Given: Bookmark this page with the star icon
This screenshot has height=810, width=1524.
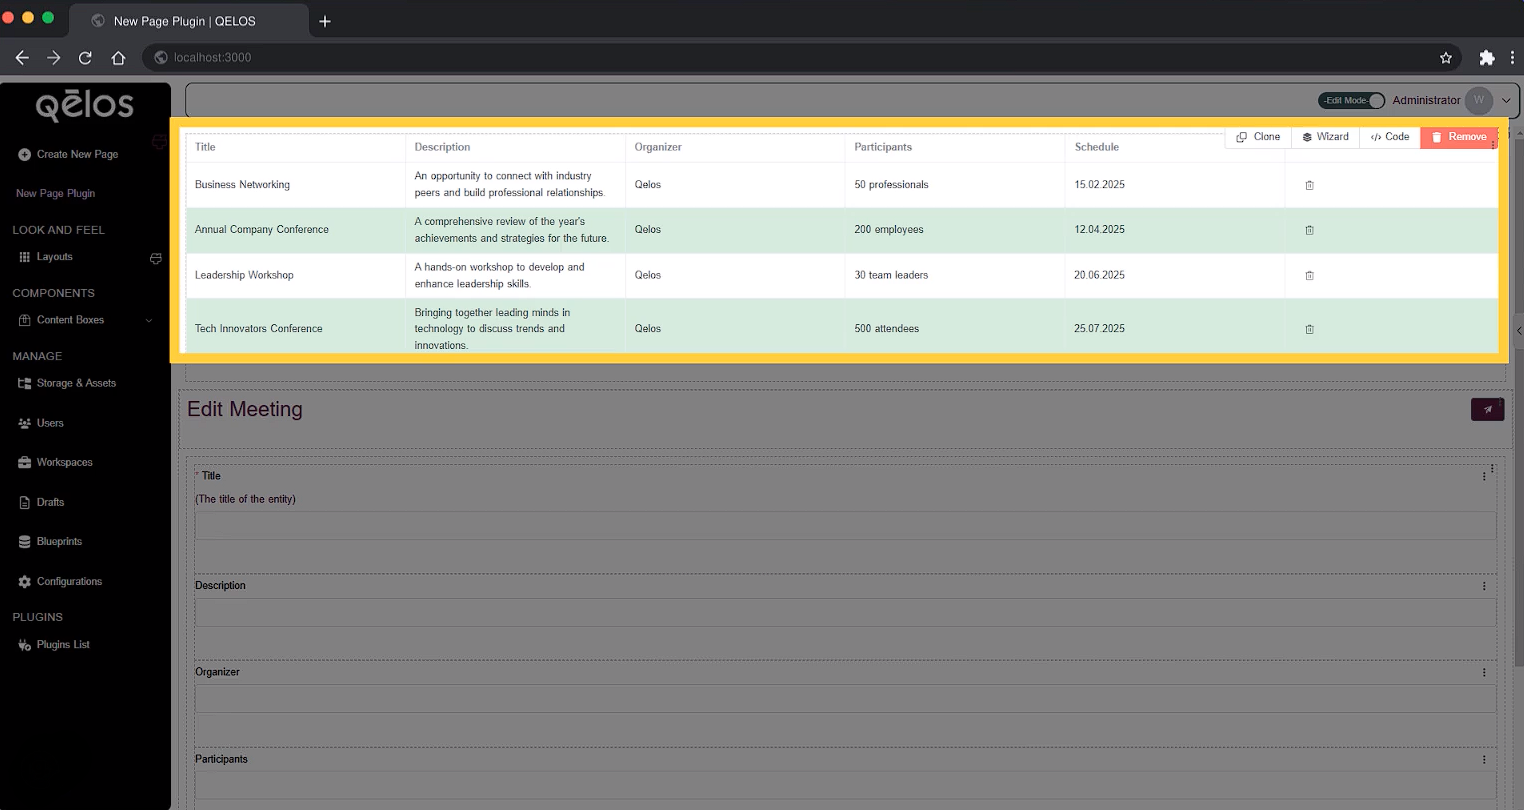Looking at the screenshot, I should [x=1445, y=58].
